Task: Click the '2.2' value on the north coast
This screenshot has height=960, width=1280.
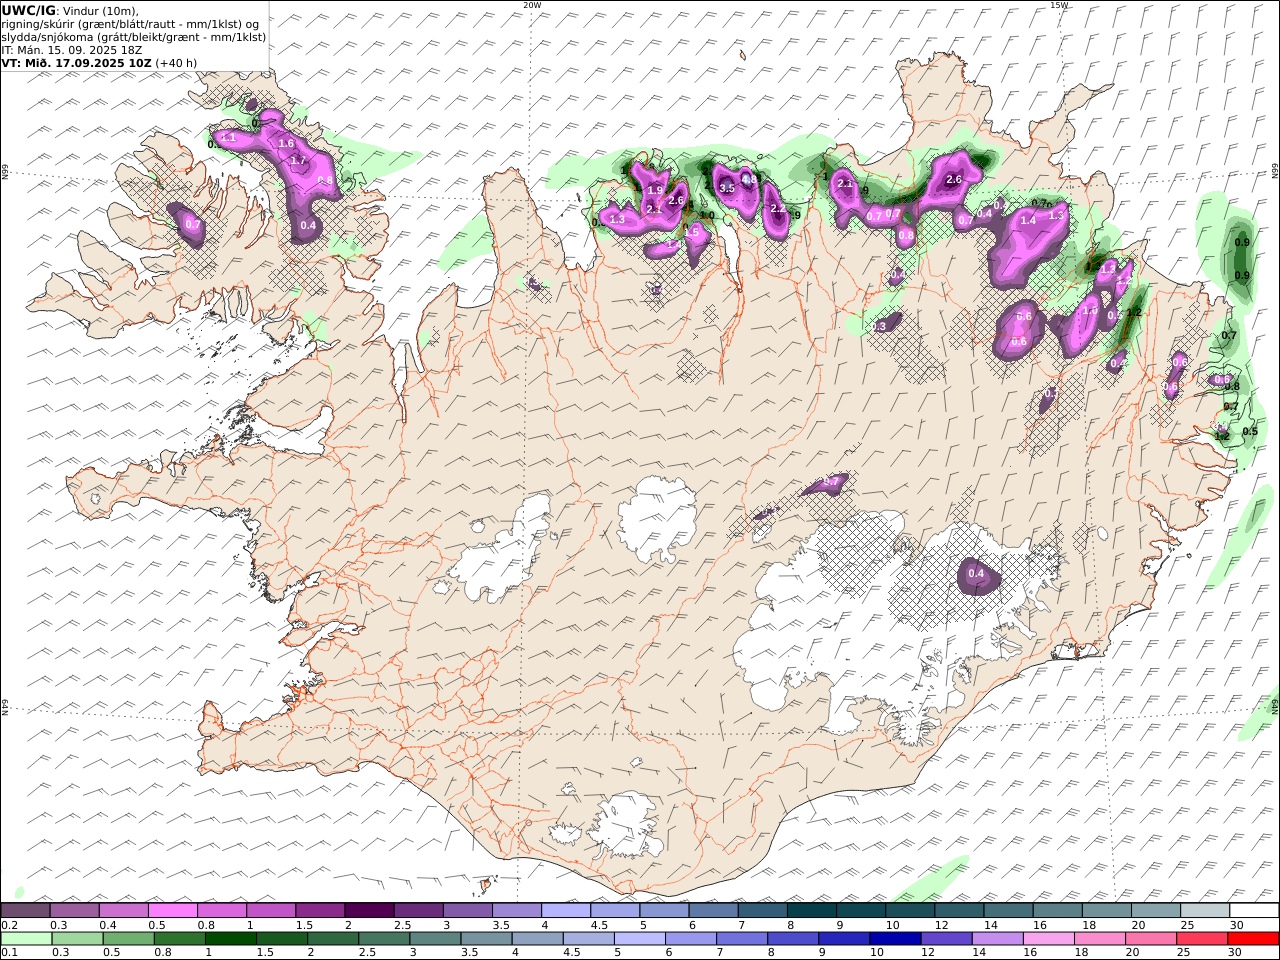Action: pos(778,208)
